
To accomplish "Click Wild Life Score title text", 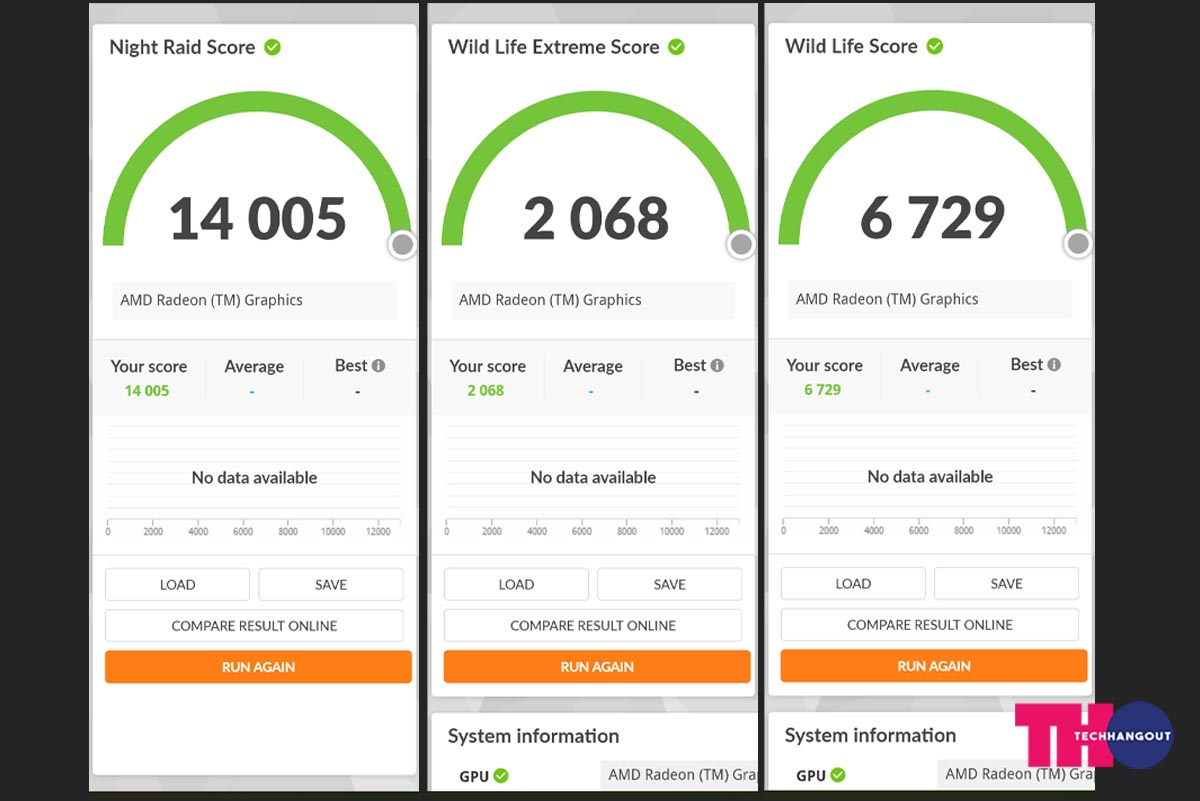I will click(851, 46).
